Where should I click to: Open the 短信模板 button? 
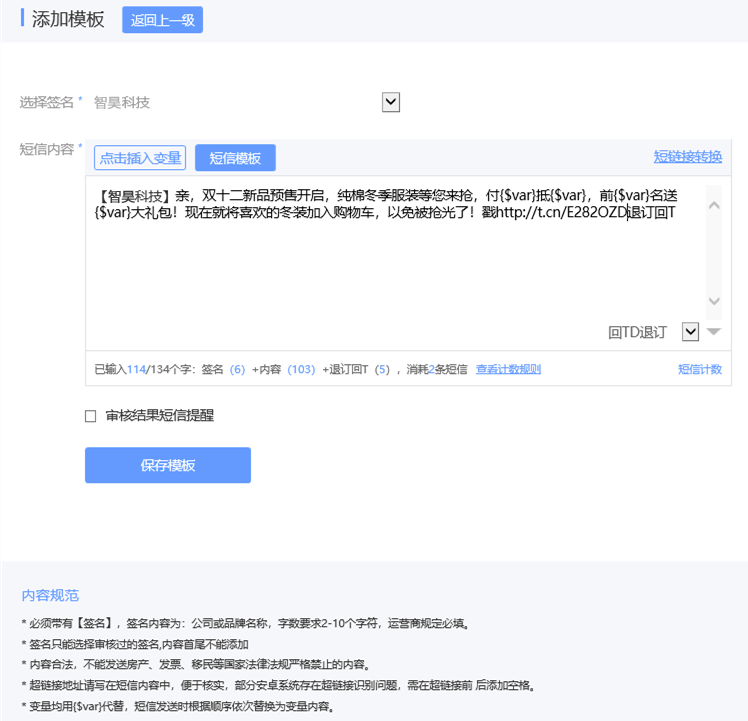point(235,158)
